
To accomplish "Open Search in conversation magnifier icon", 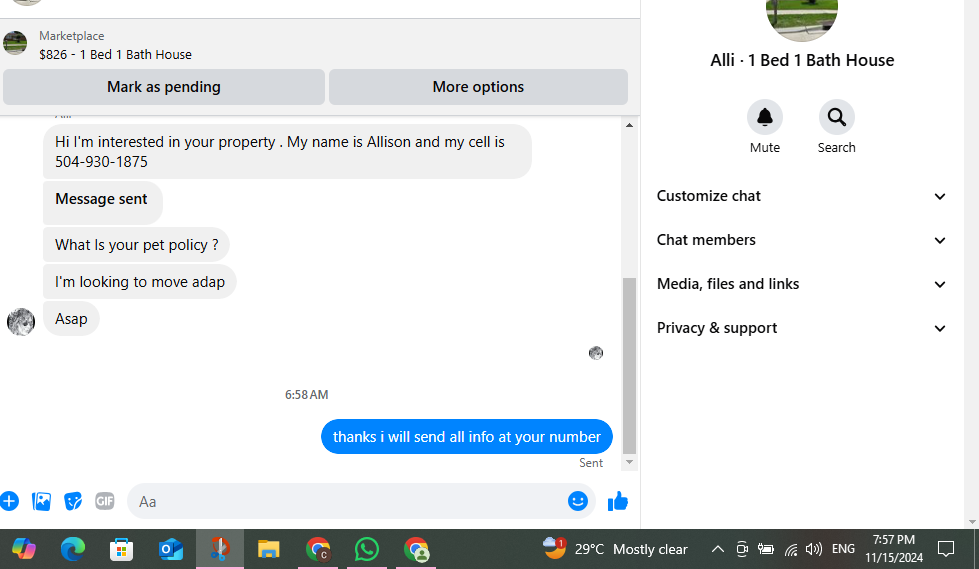I will [836, 117].
